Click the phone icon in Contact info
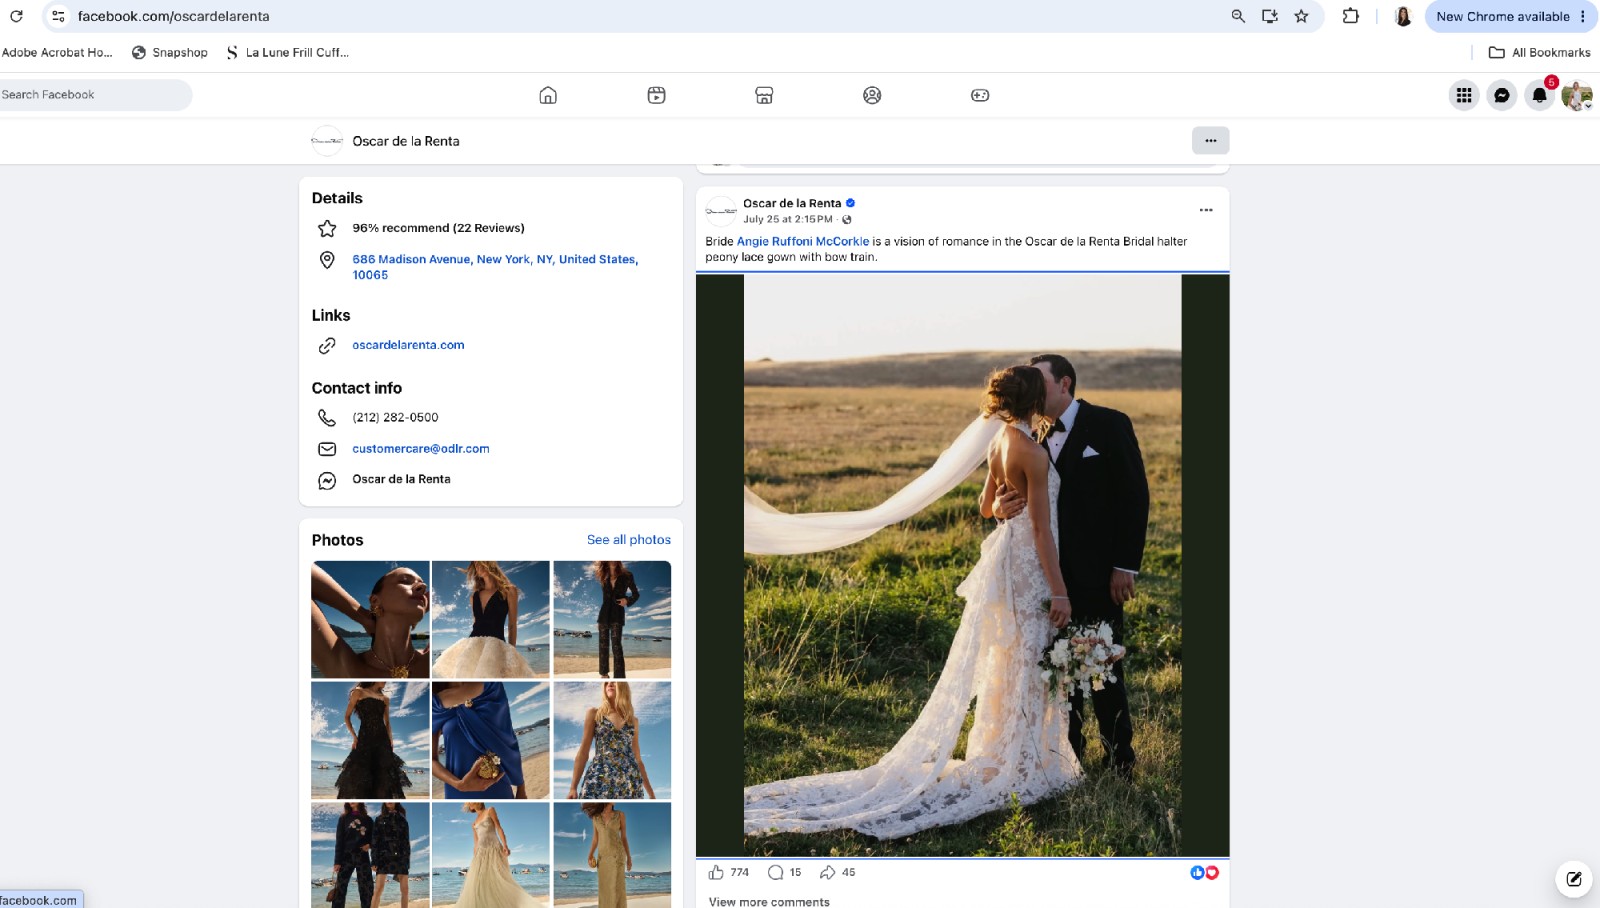Image resolution: width=1600 pixels, height=908 pixels. (x=327, y=418)
